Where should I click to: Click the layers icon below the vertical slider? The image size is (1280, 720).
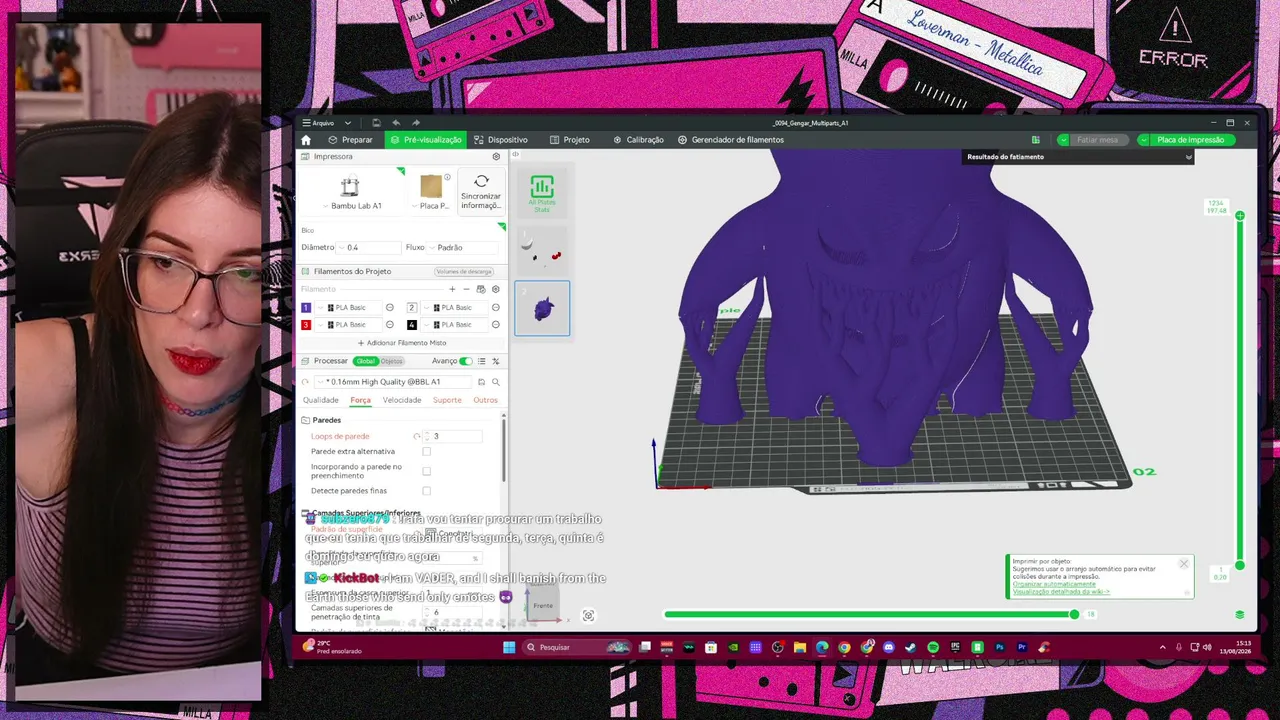[1240, 615]
